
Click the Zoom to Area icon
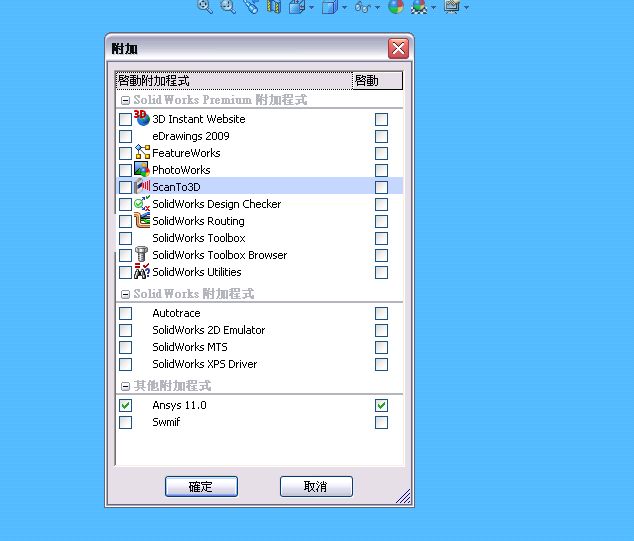[x=228, y=6]
